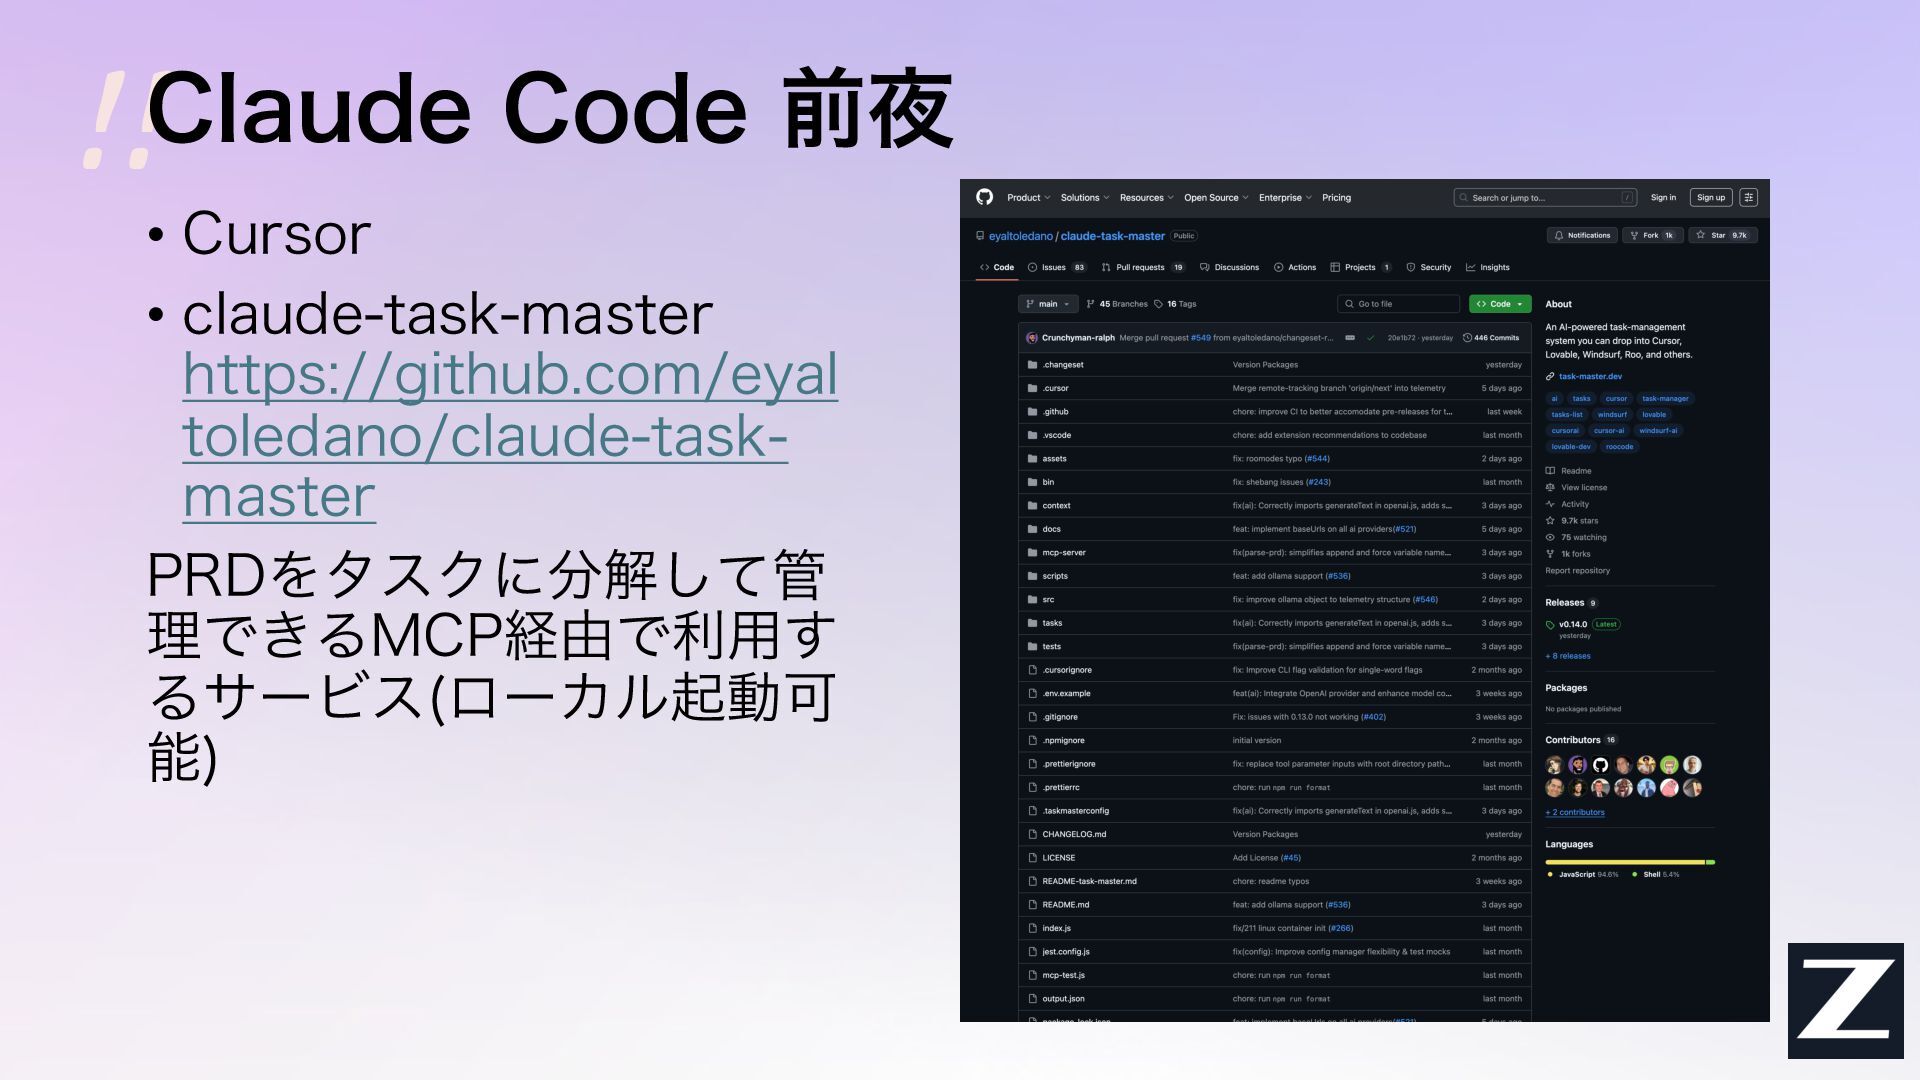Open the Projects tab
This screenshot has width=1920, height=1080.
coord(1361,268)
